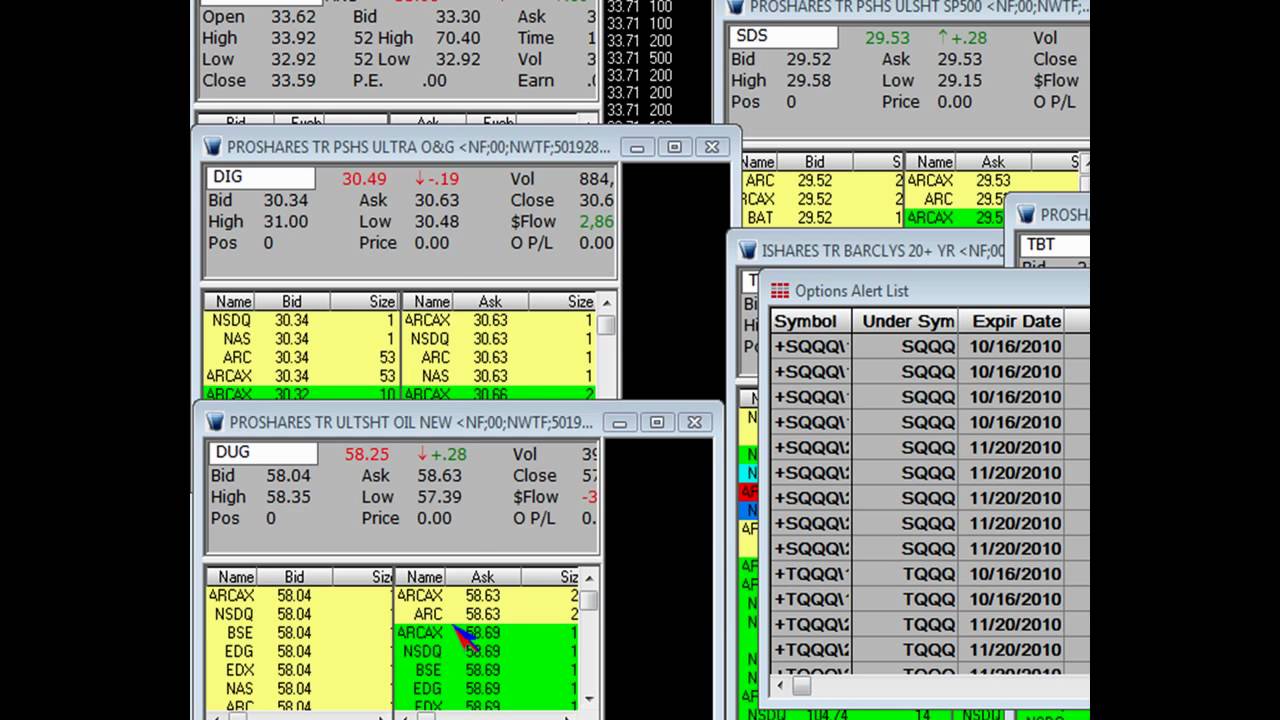This screenshot has height=720, width=1280.
Task: Click bid-side Name header in DIG window
Action: [230, 301]
